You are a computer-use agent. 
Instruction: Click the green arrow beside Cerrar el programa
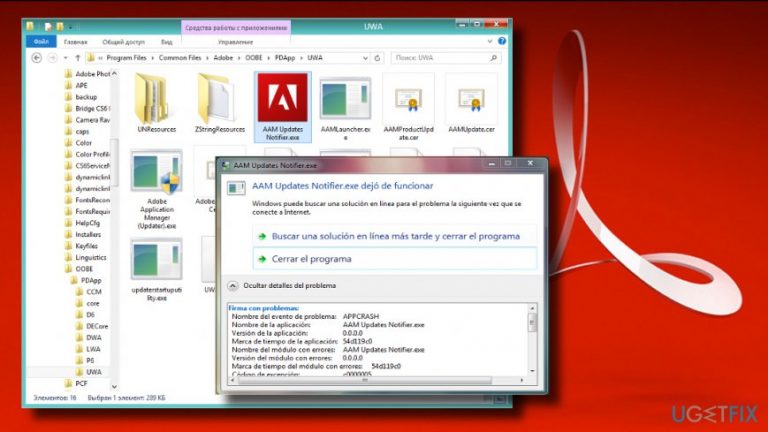[262, 259]
